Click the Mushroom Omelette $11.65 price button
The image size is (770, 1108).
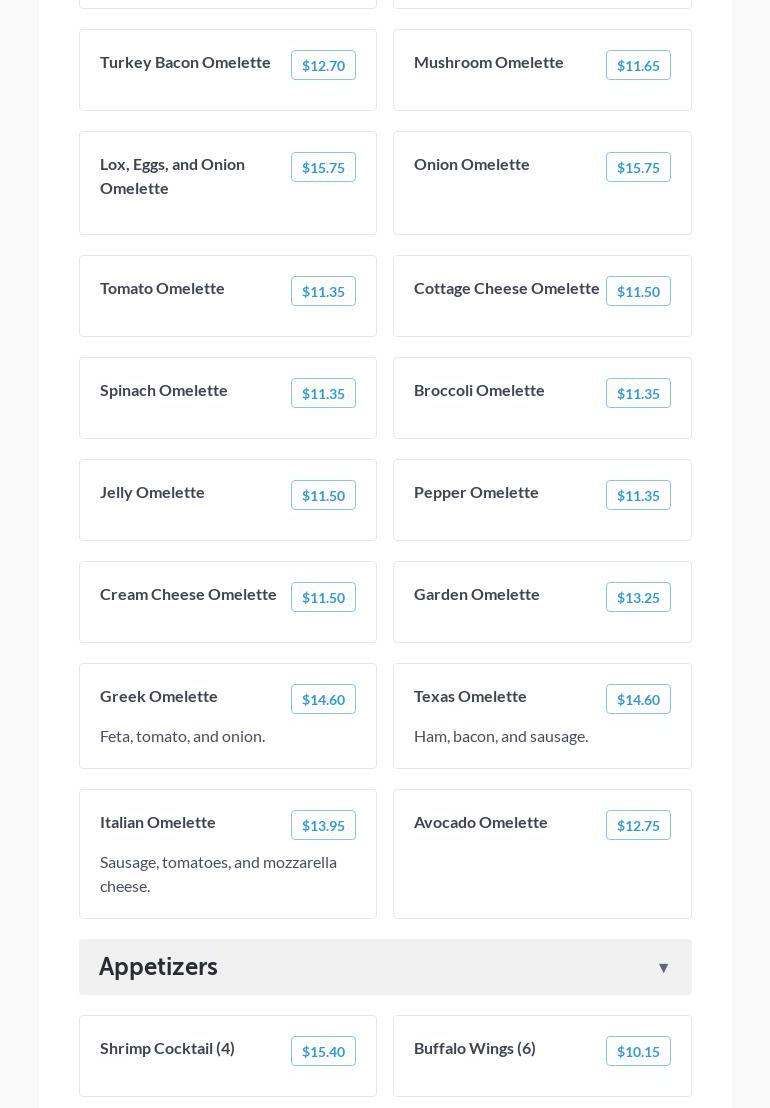[638, 66]
